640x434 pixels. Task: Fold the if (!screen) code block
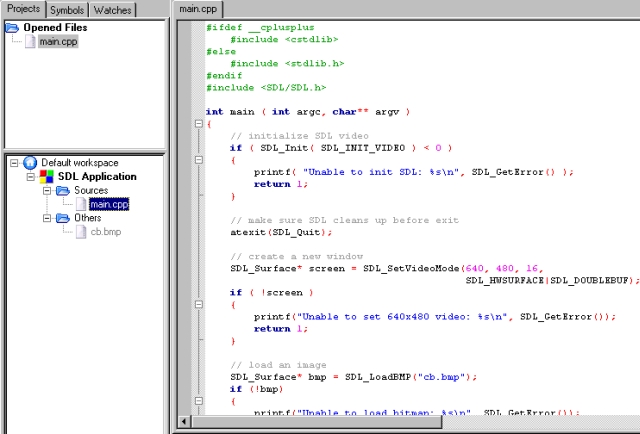click(x=198, y=304)
